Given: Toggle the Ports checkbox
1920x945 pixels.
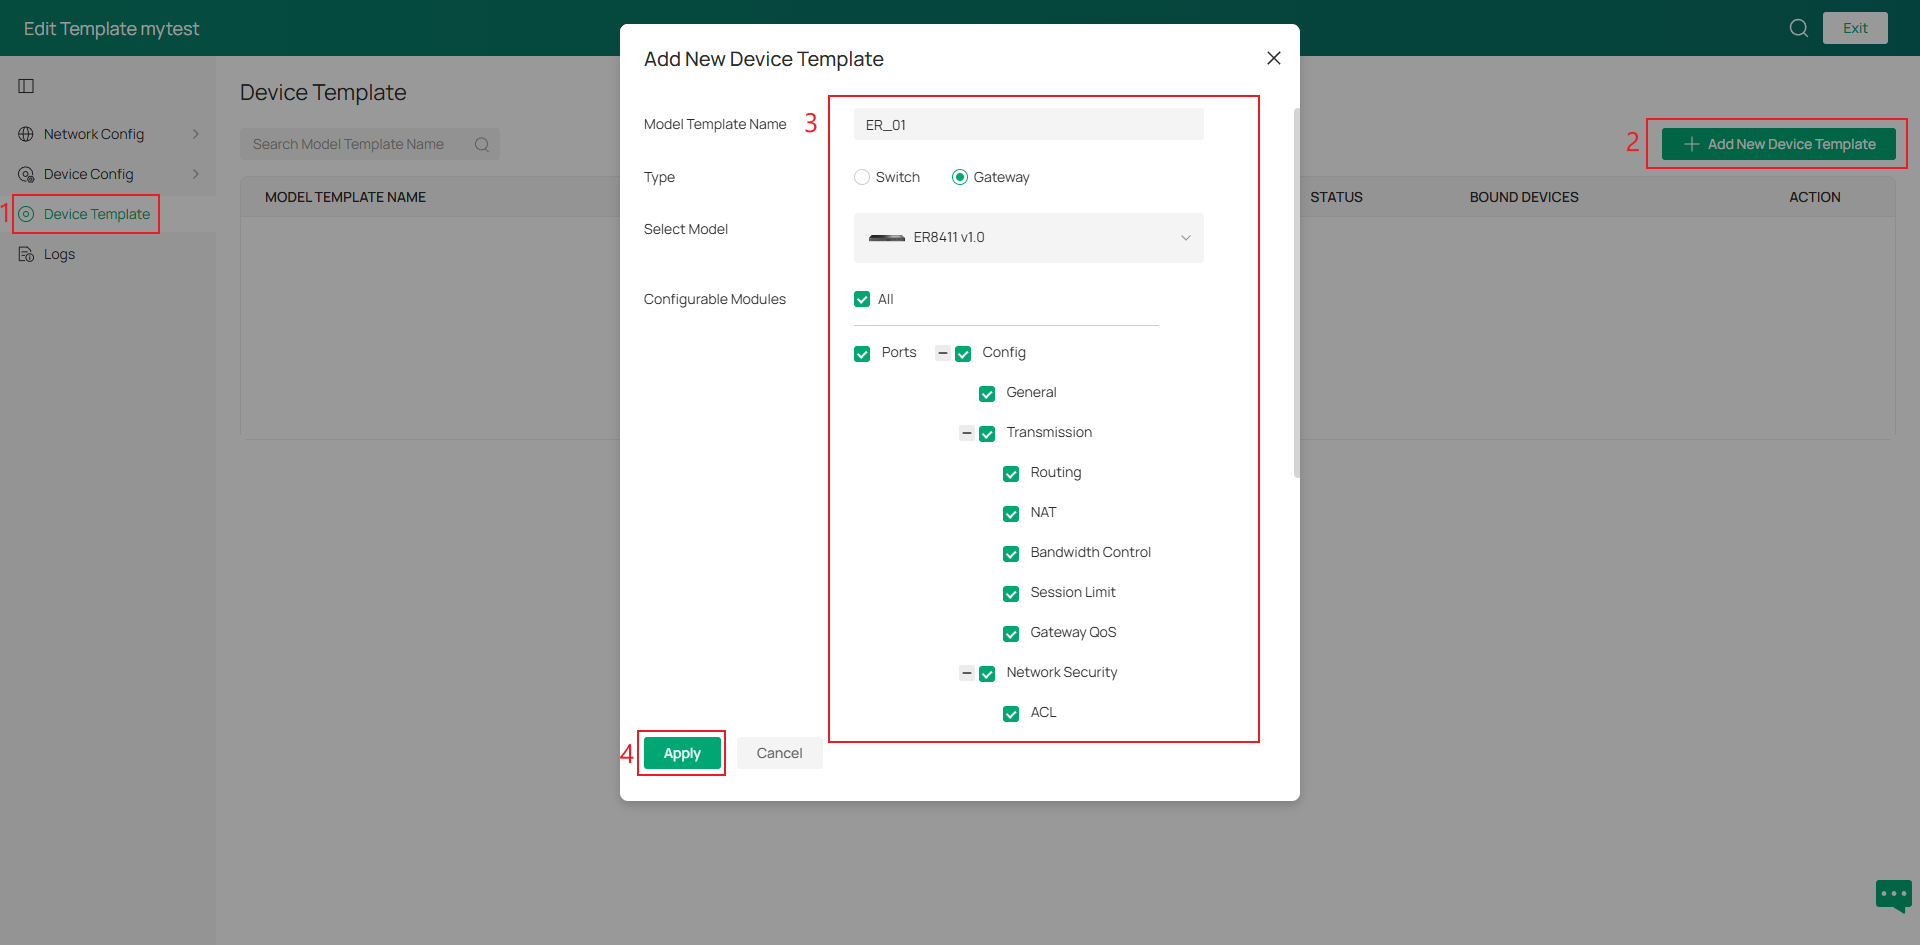Looking at the screenshot, I should click(x=862, y=354).
